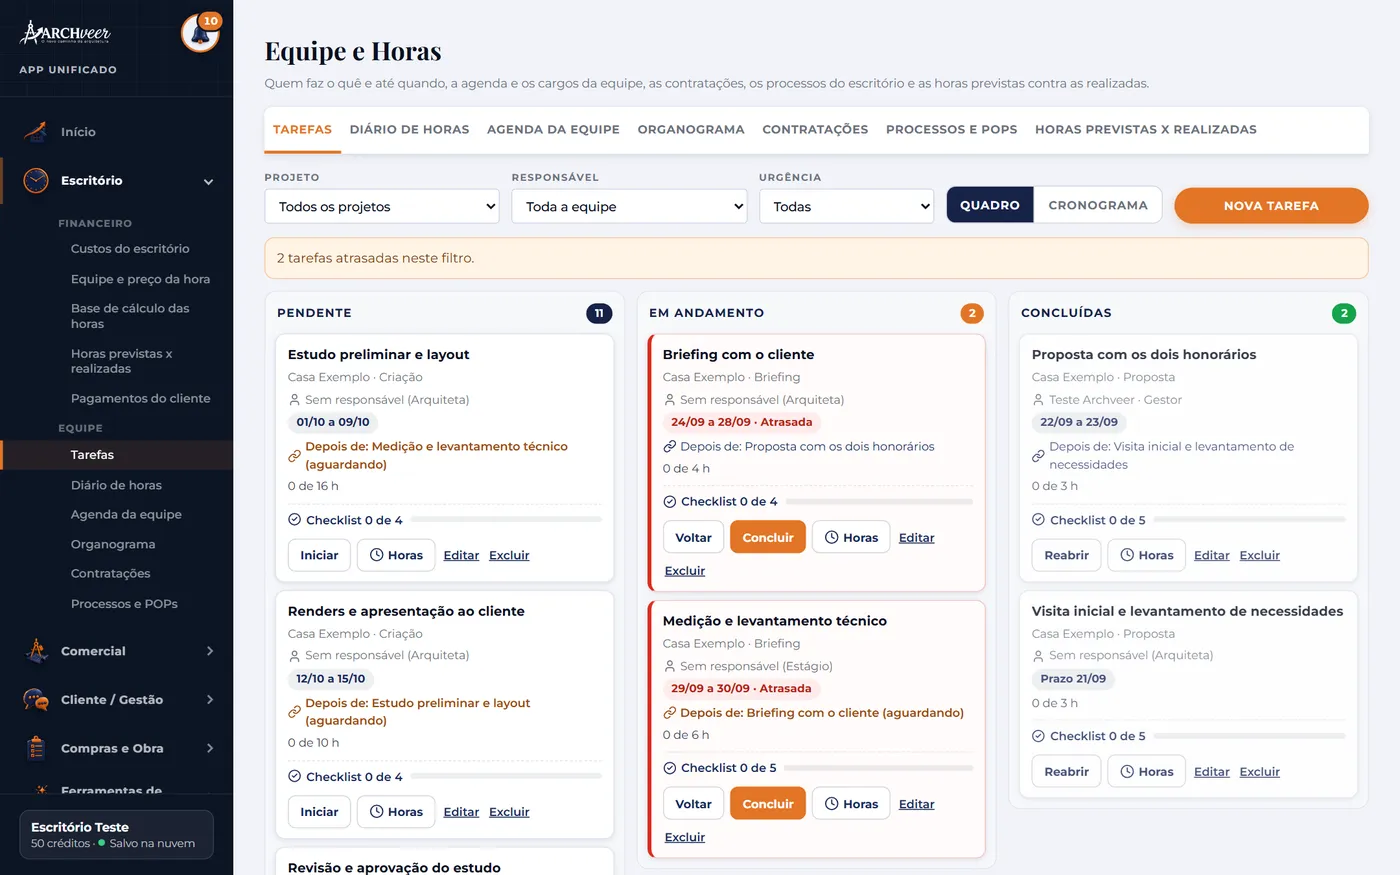
Task: Open Horas on the Estudo preliminar e layout card
Action: coord(396,555)
